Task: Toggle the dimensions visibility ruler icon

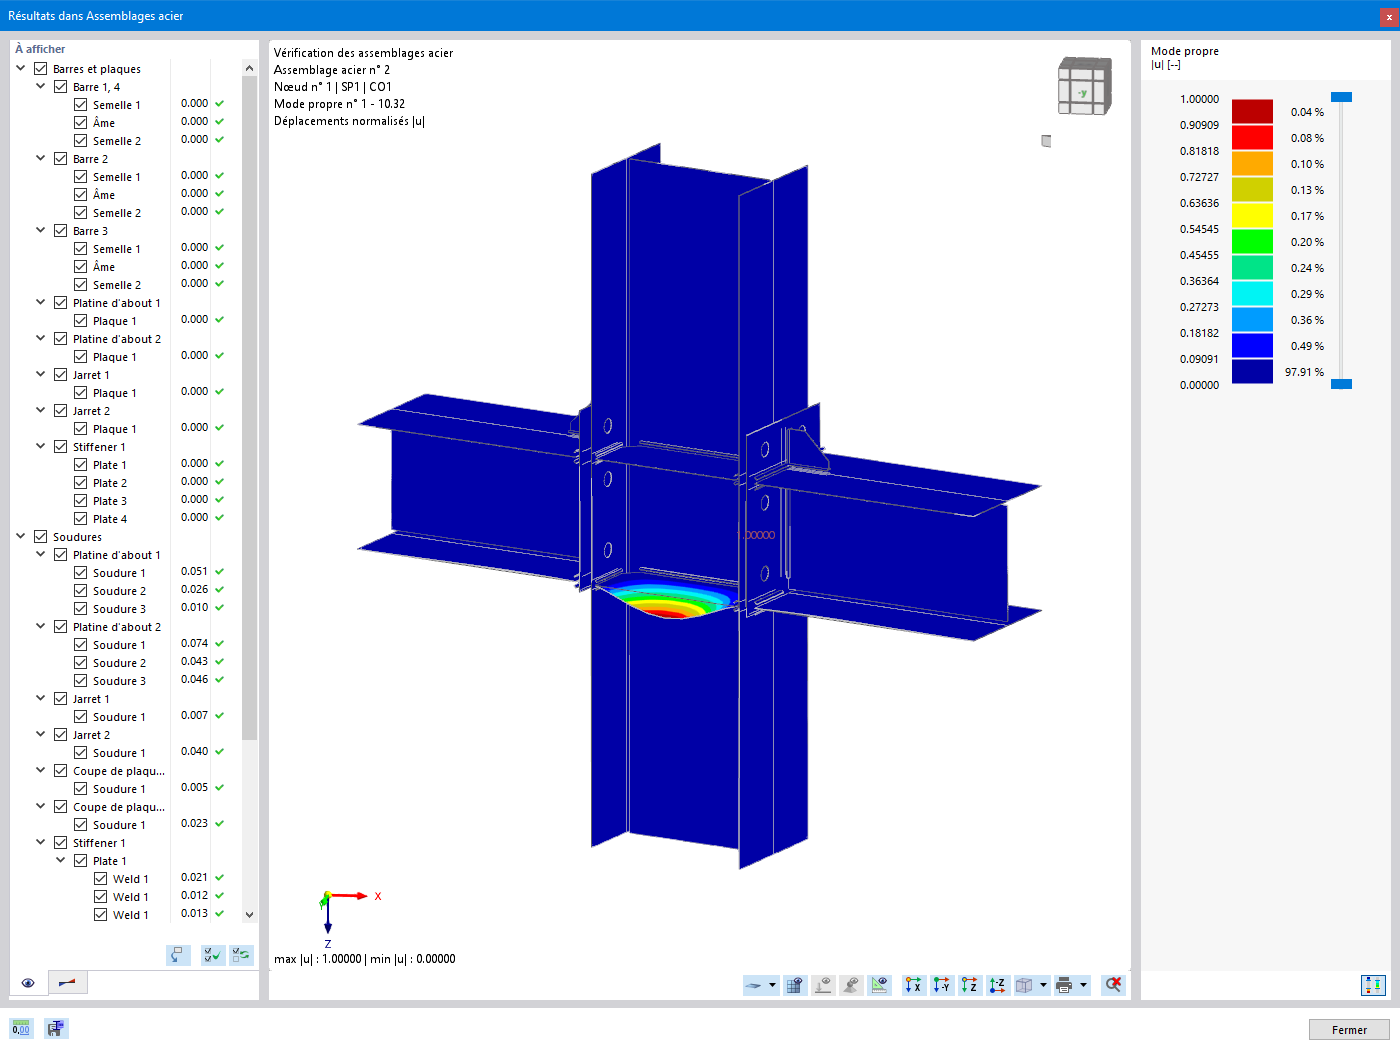Action: (879, 985)
